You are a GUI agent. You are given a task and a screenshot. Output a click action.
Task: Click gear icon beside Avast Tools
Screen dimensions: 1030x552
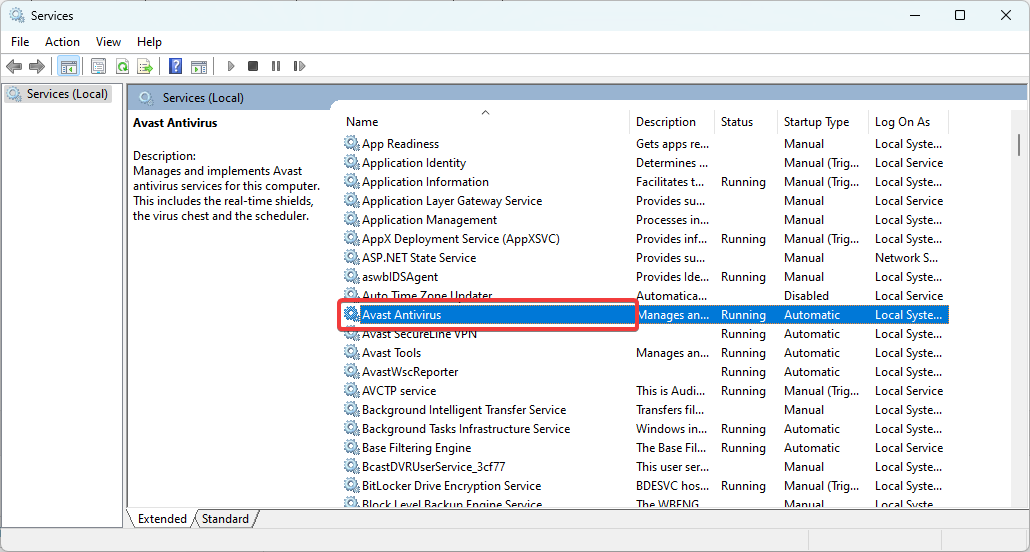pyautogui.click(x=352, y=353)
